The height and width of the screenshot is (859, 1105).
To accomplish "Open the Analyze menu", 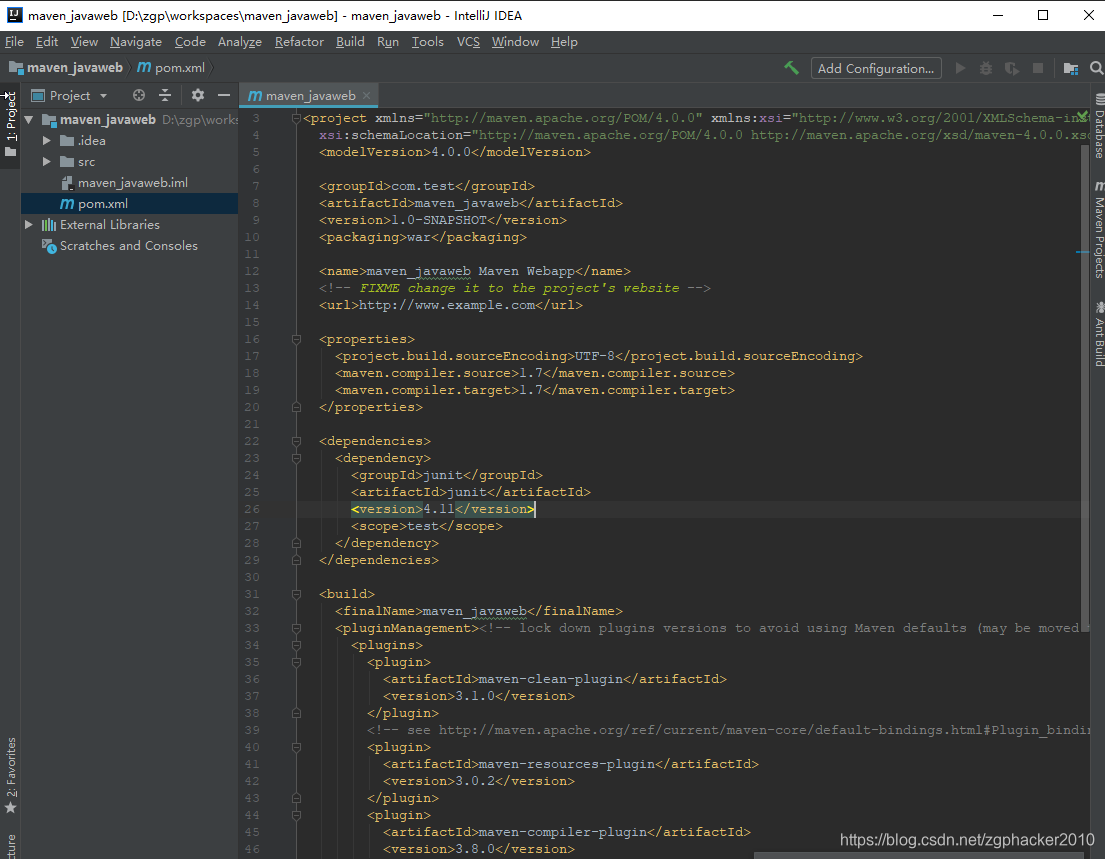I will point(240,42).
